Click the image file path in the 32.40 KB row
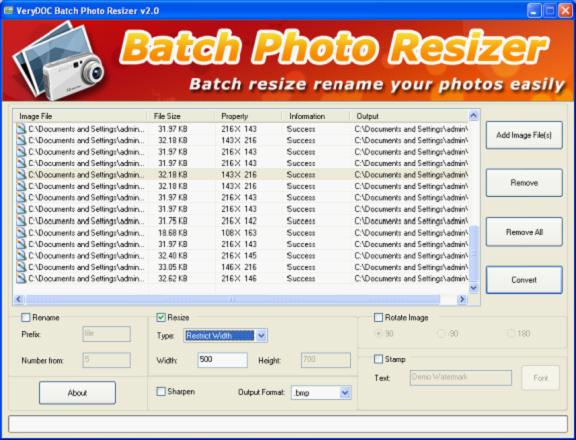Screen dimensions: 576x440 86,255
